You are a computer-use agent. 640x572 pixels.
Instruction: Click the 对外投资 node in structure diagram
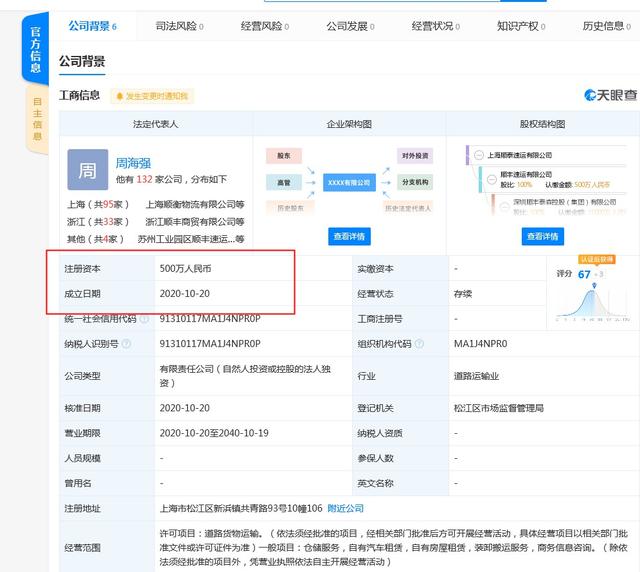coord(414,157)
